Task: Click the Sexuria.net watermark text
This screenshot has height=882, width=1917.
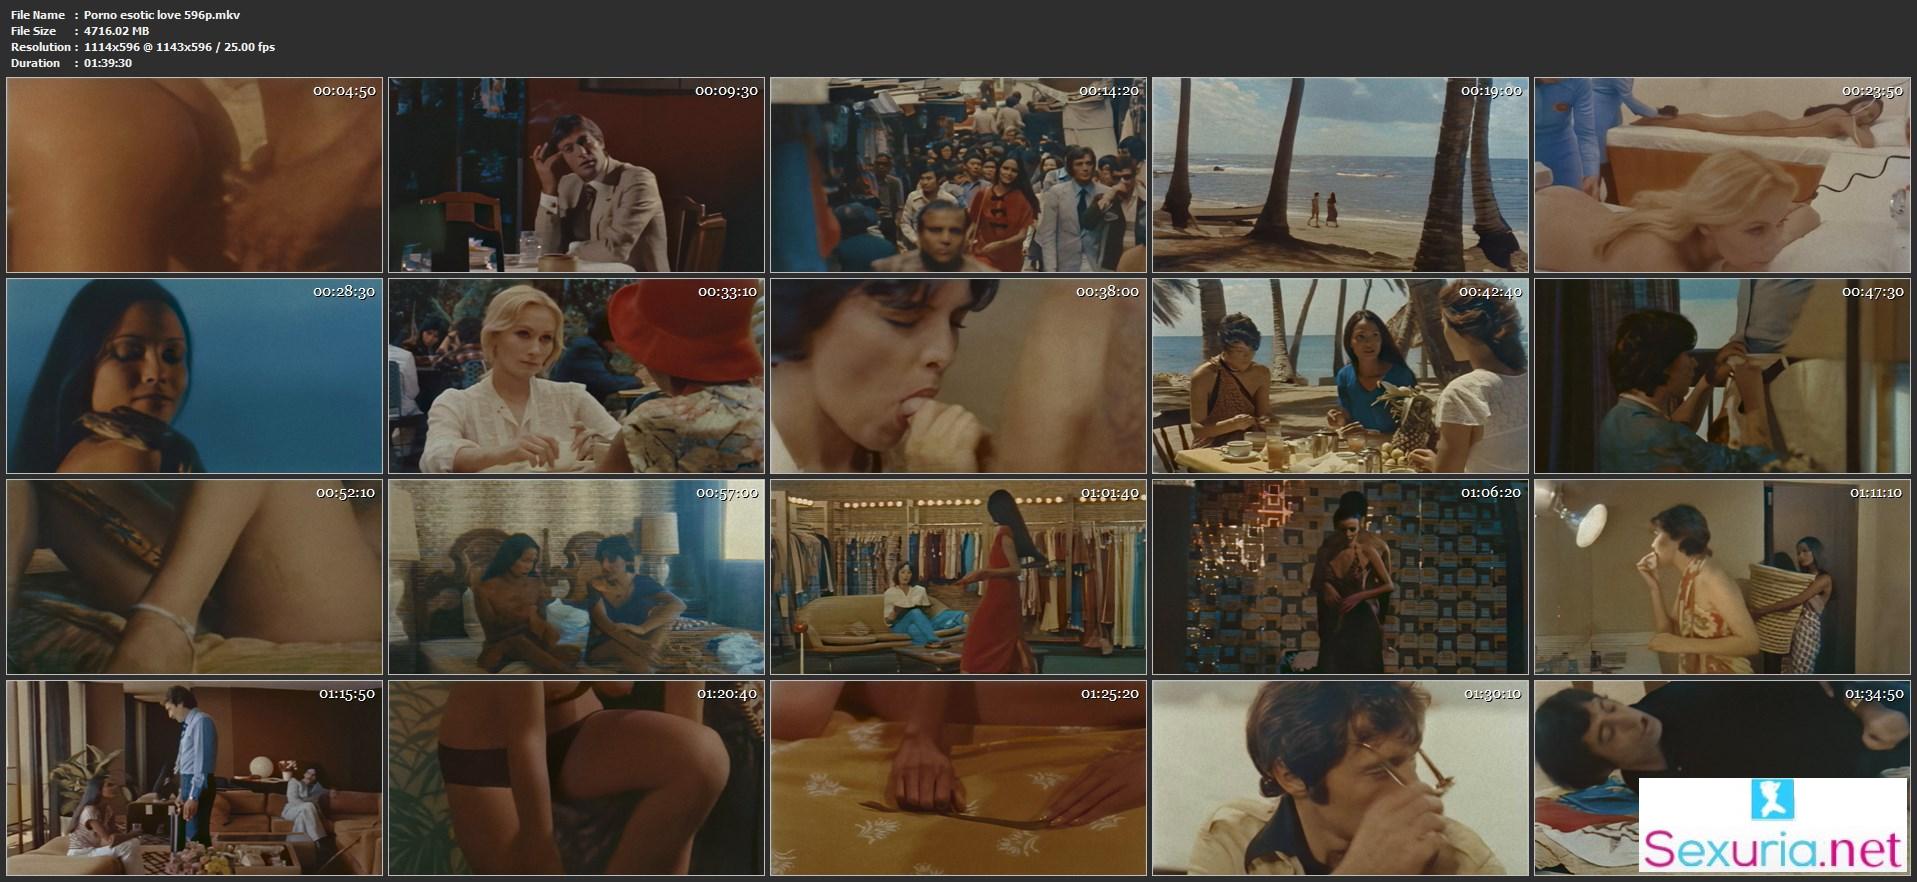Action: coord(1773,851)
